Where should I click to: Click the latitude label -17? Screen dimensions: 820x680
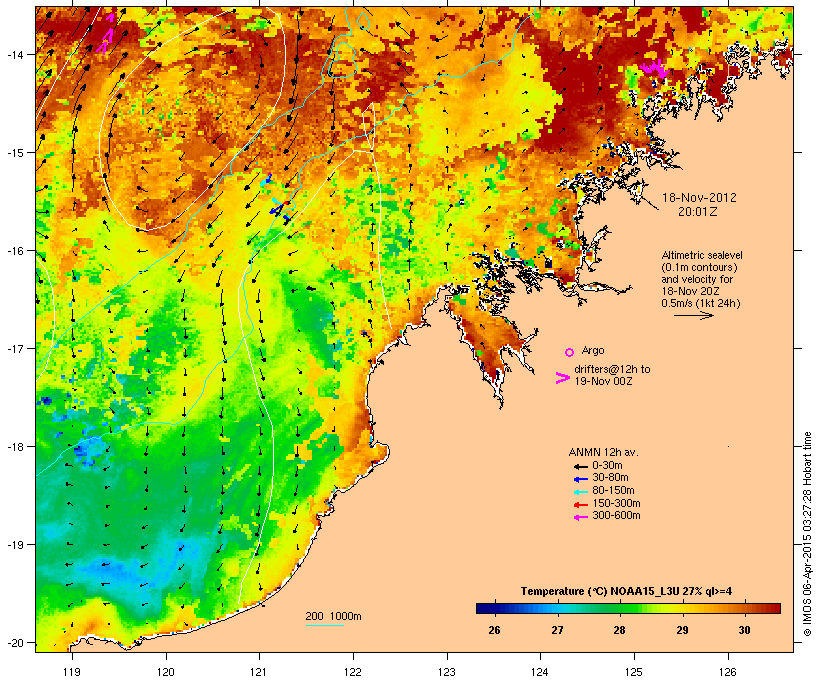15,349
